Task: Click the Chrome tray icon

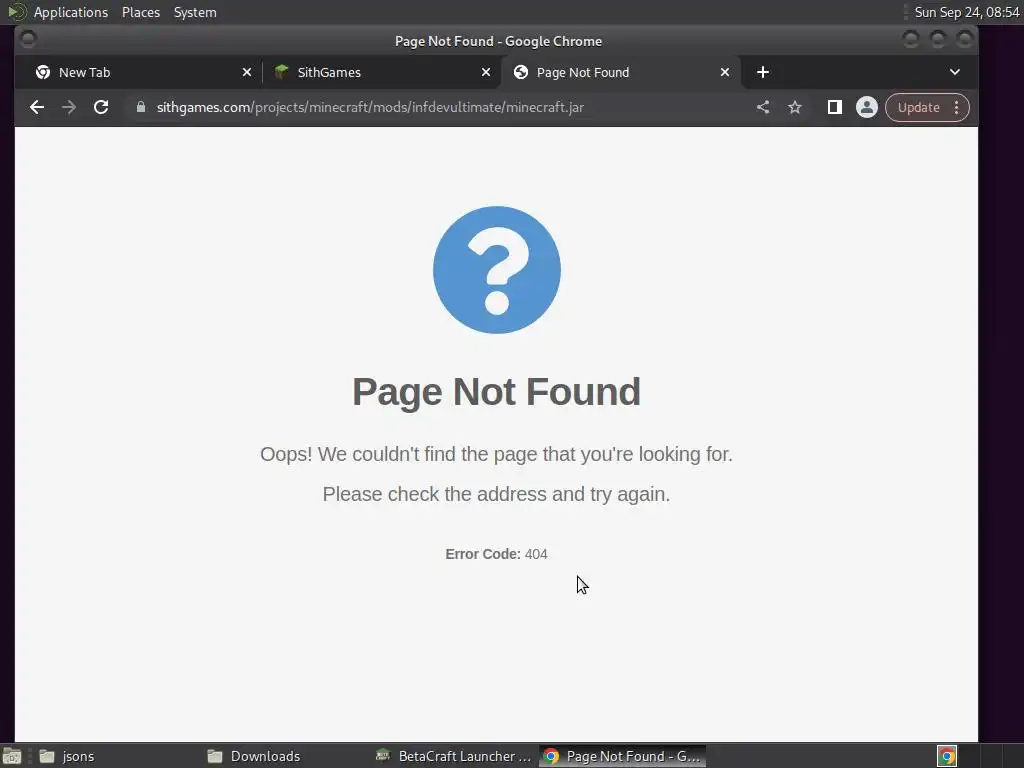Action: tap(947, 756)
